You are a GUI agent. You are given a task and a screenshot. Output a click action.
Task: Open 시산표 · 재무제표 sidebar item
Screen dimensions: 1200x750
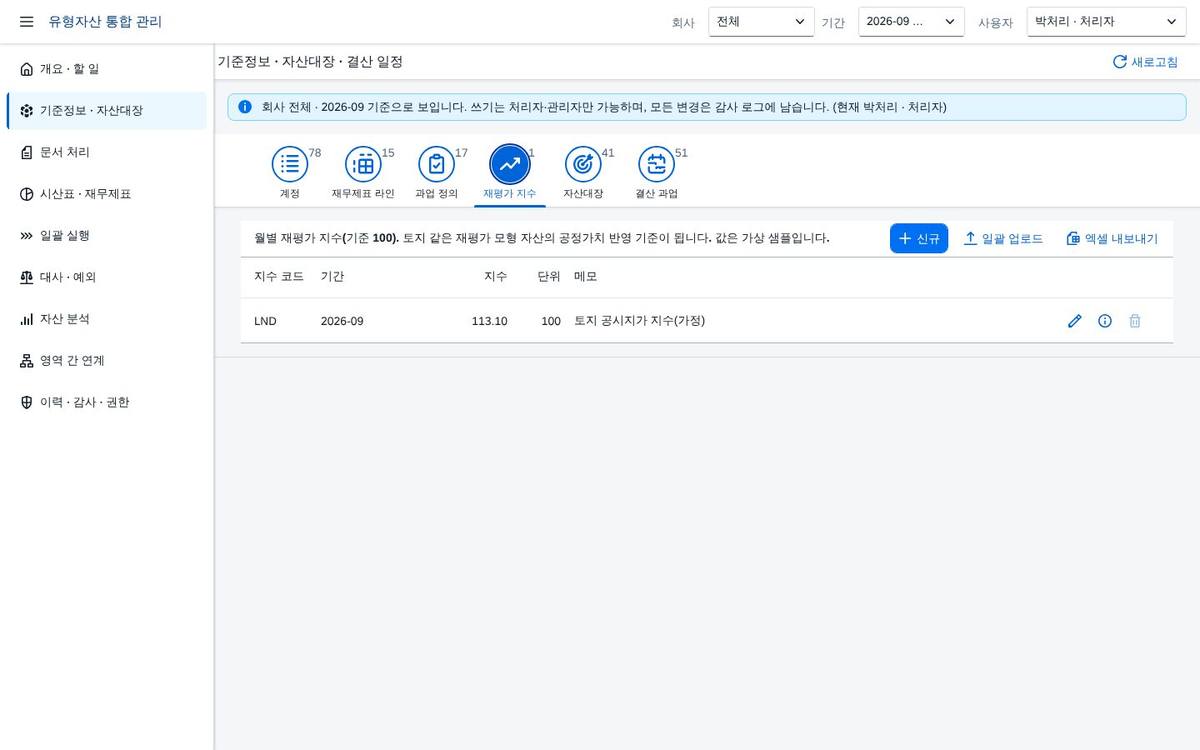(107, 194)
